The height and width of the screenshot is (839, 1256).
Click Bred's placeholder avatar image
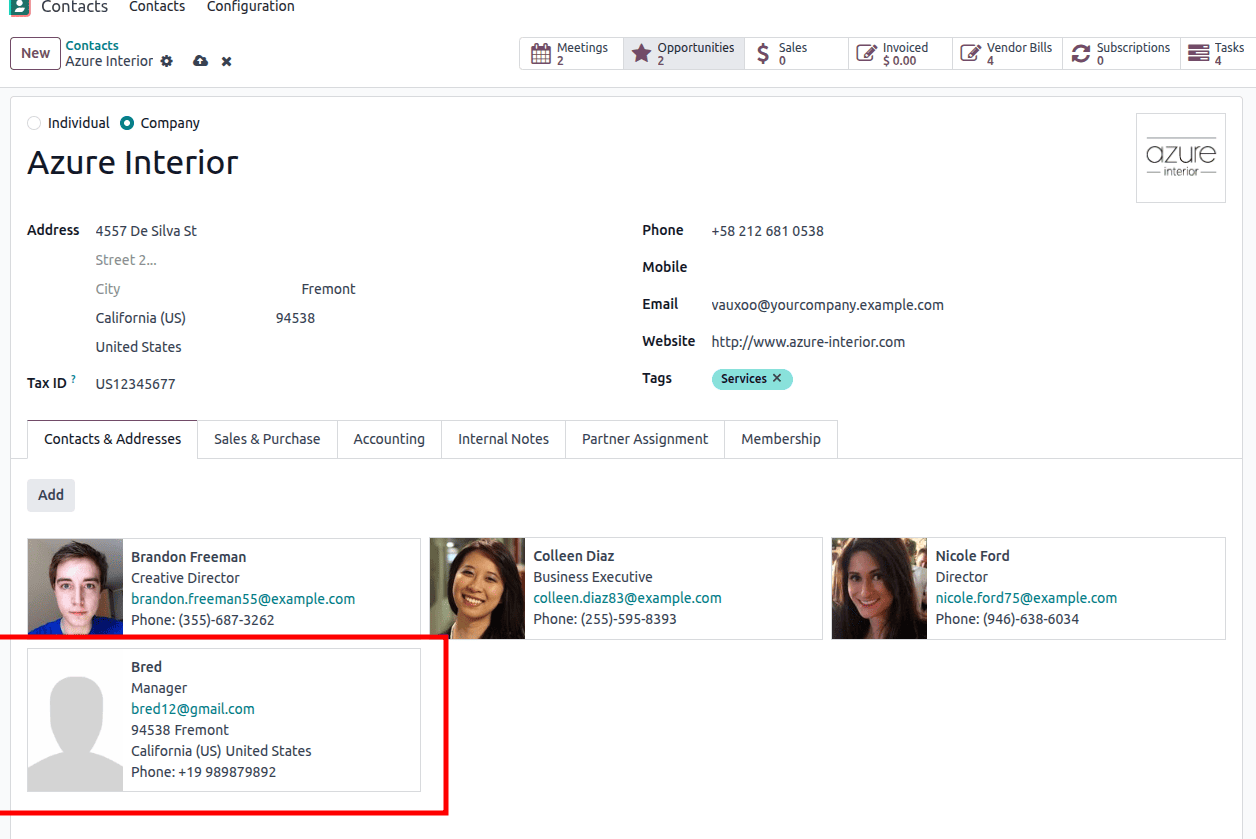(75, 719)
